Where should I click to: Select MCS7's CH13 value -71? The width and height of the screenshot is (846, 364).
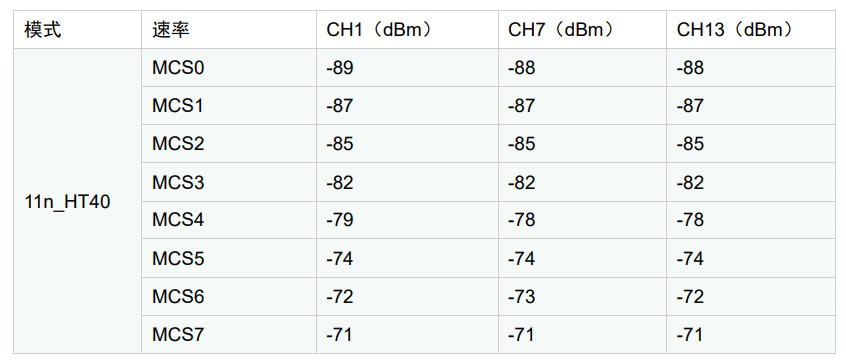tap(751, 334)
